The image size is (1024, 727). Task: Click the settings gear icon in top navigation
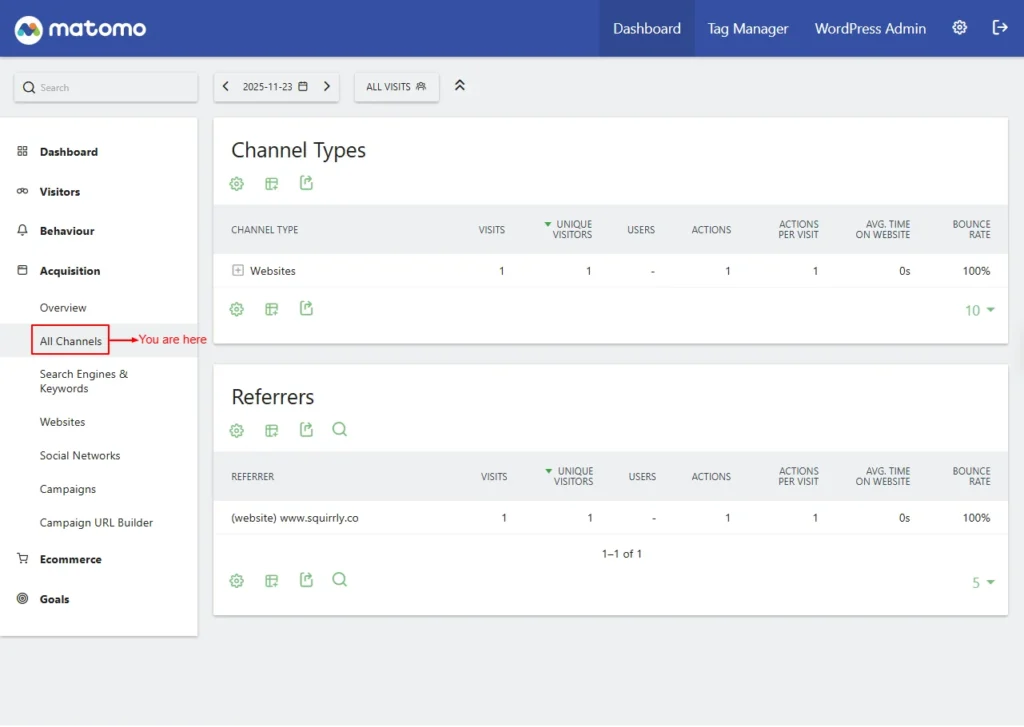(959, 28)
